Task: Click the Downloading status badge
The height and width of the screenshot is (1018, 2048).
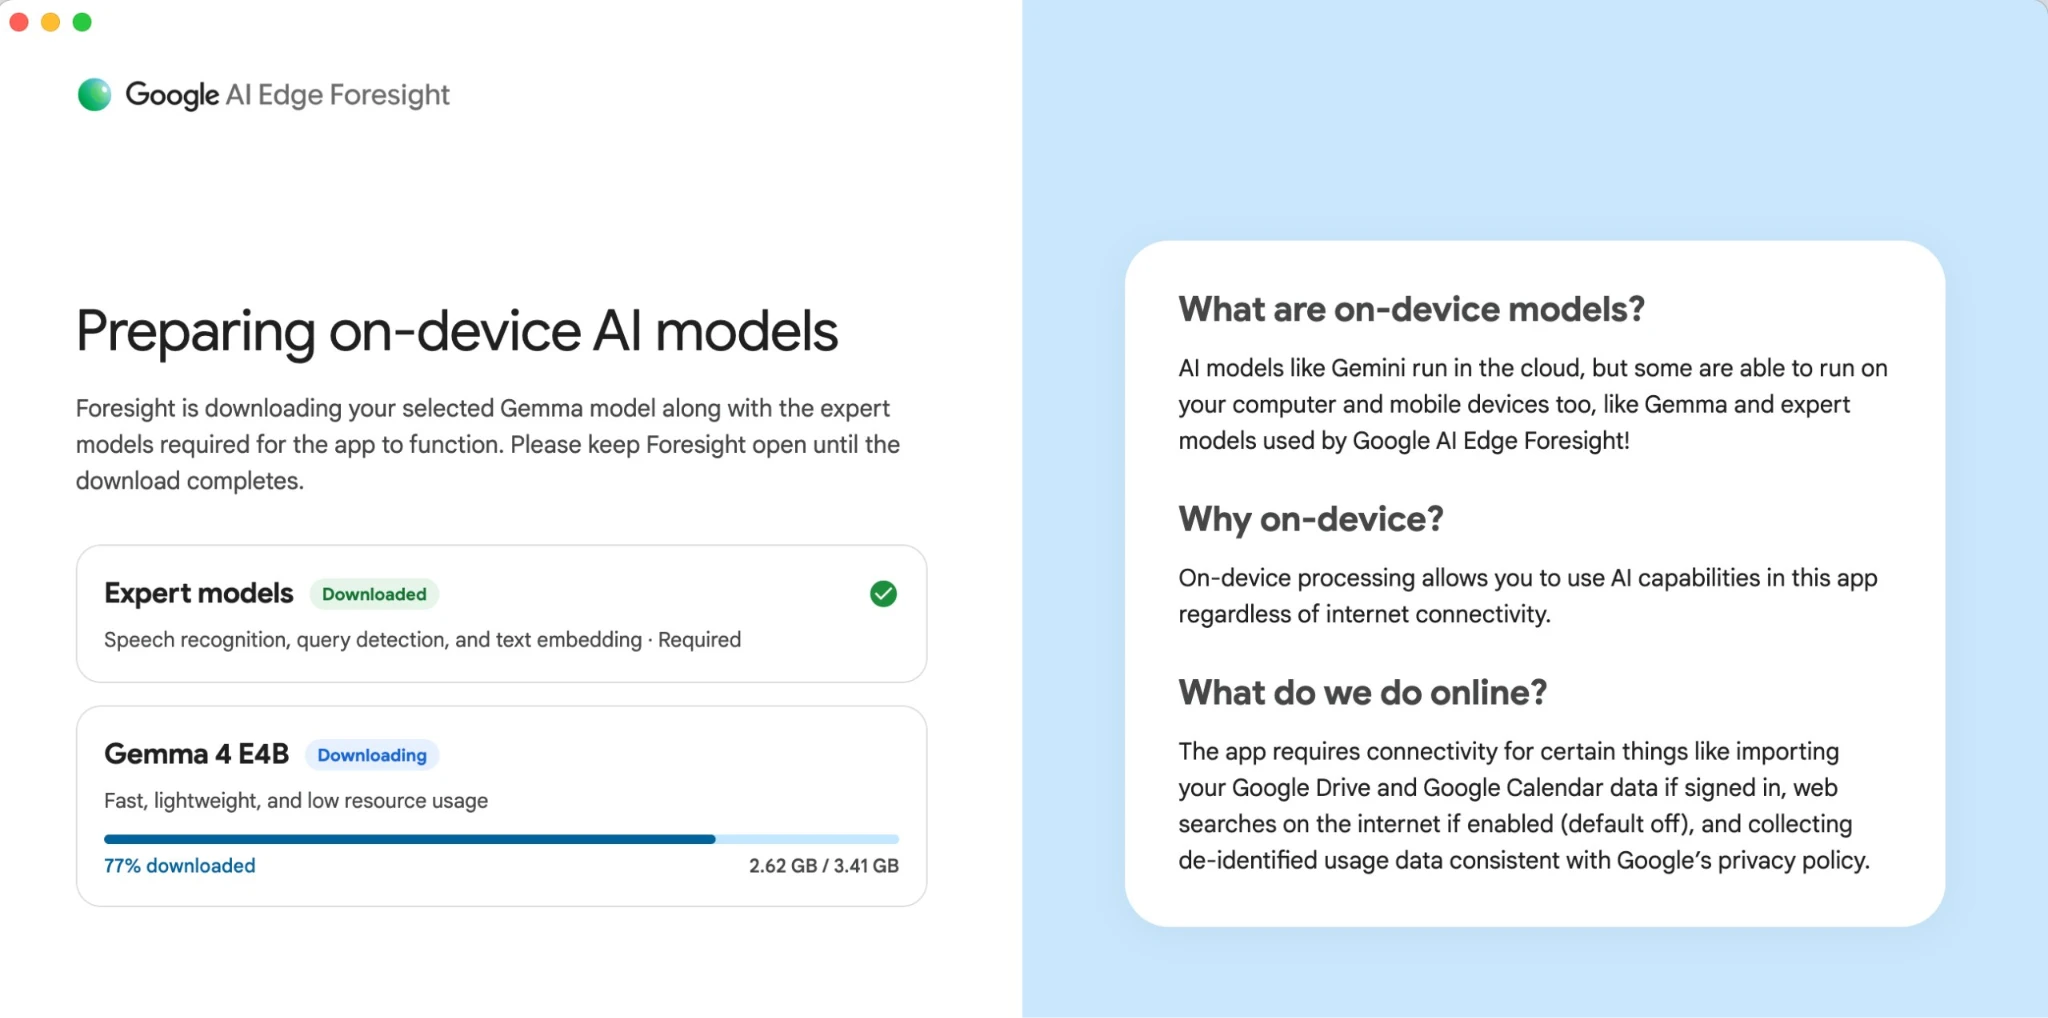Action: tap(372, 755)
